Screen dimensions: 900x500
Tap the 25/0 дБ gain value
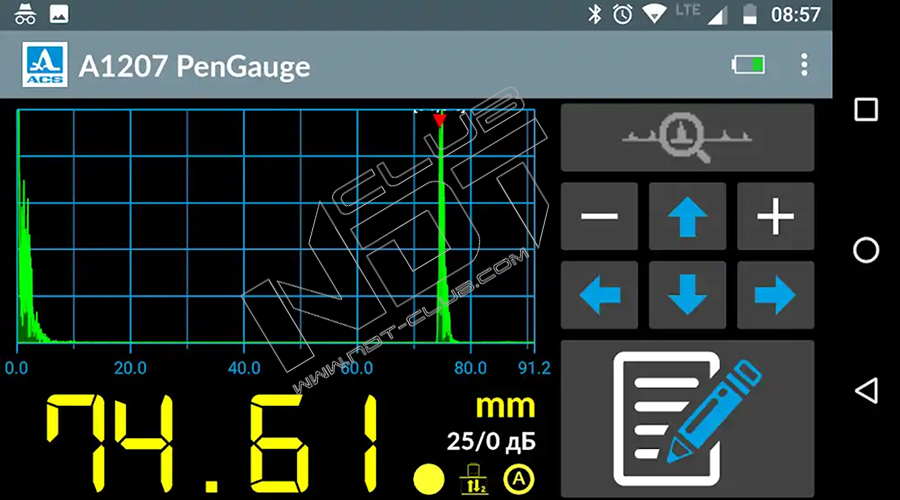(x=491, y=441)
